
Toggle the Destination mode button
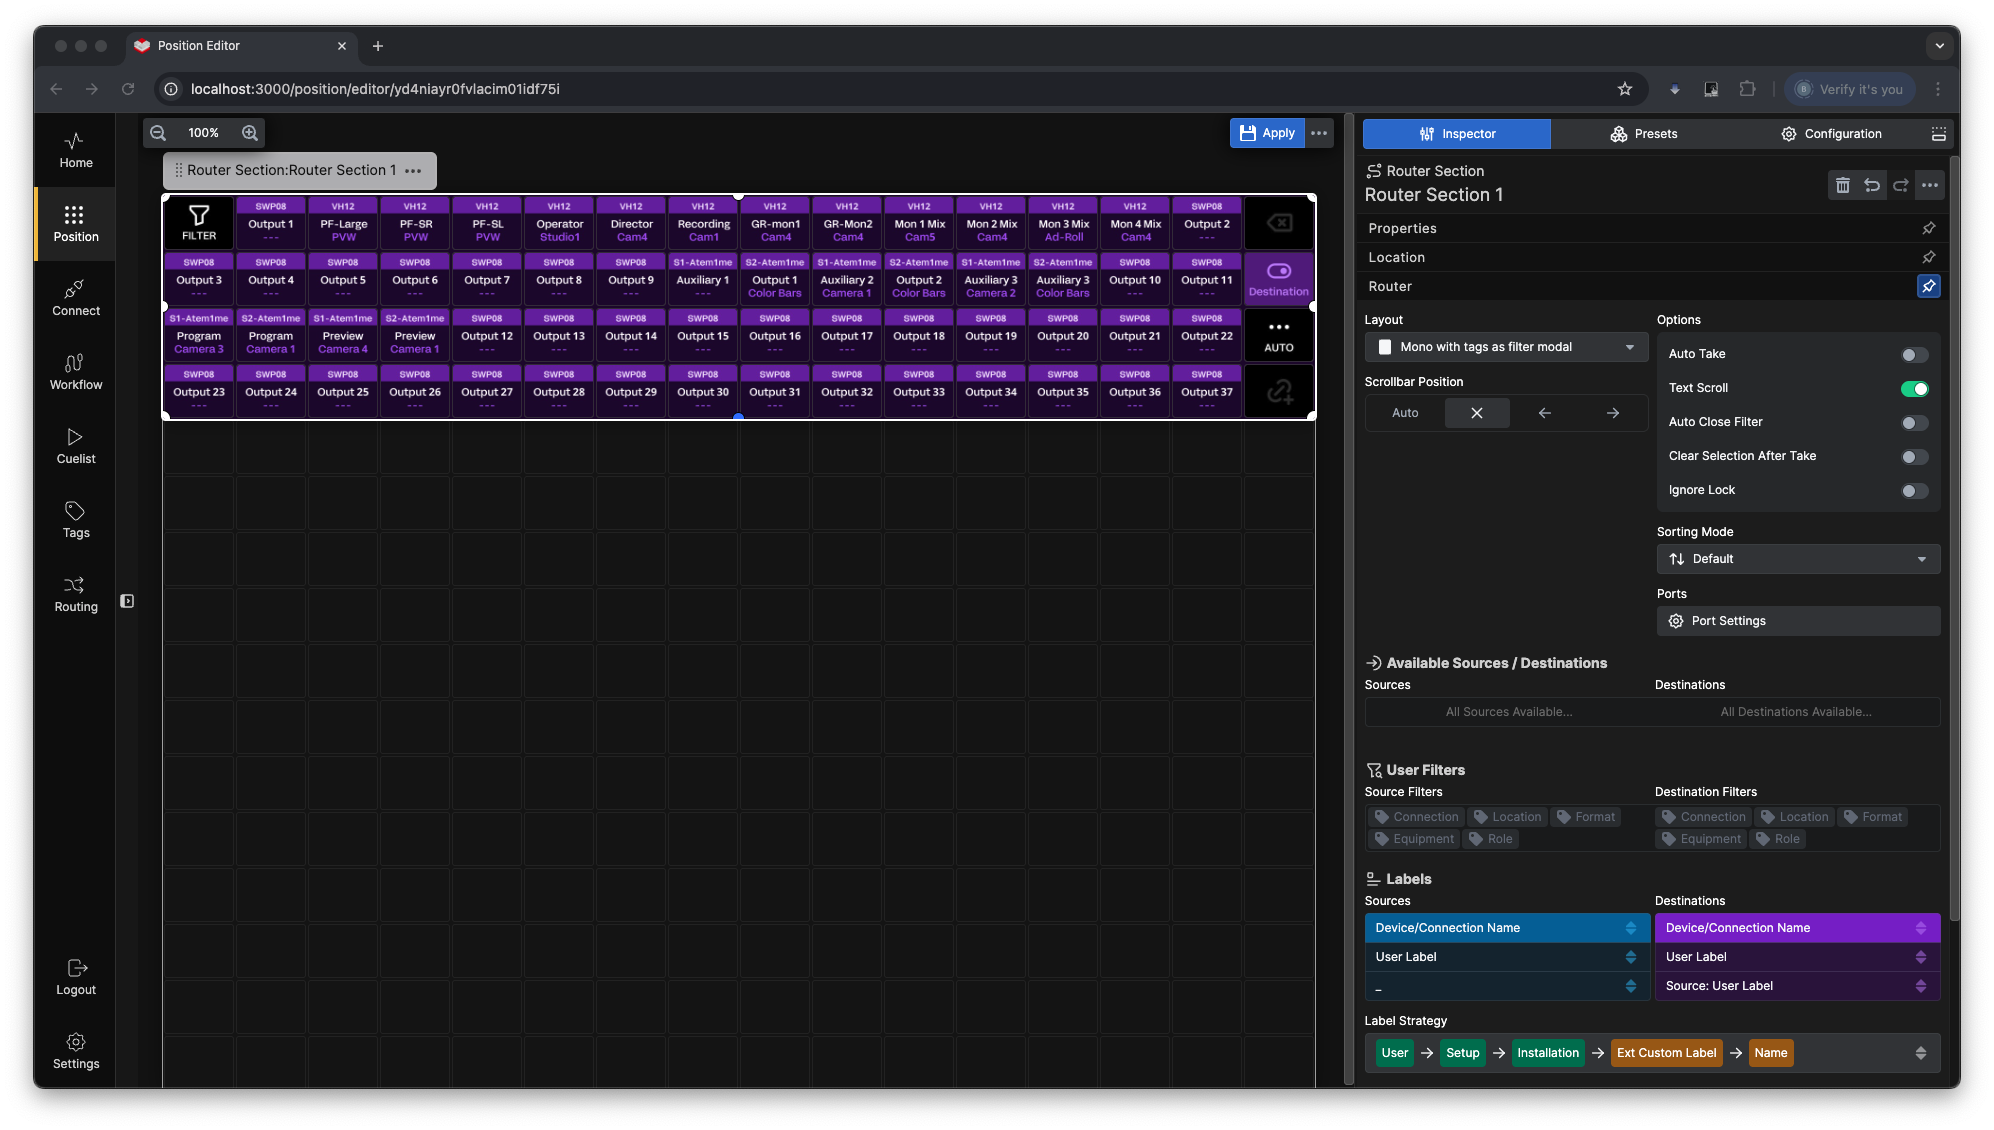(1279, 279)
